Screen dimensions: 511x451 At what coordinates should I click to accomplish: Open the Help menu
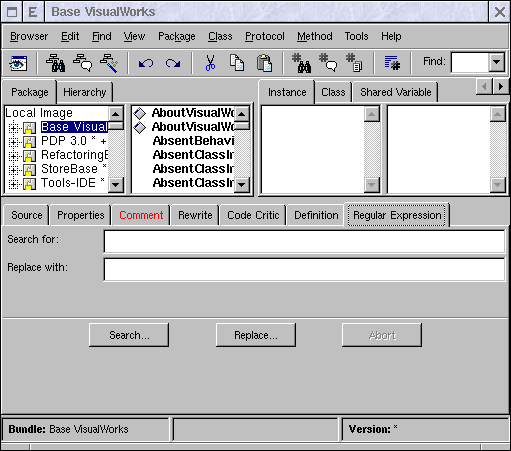click(x=391, y=36)
